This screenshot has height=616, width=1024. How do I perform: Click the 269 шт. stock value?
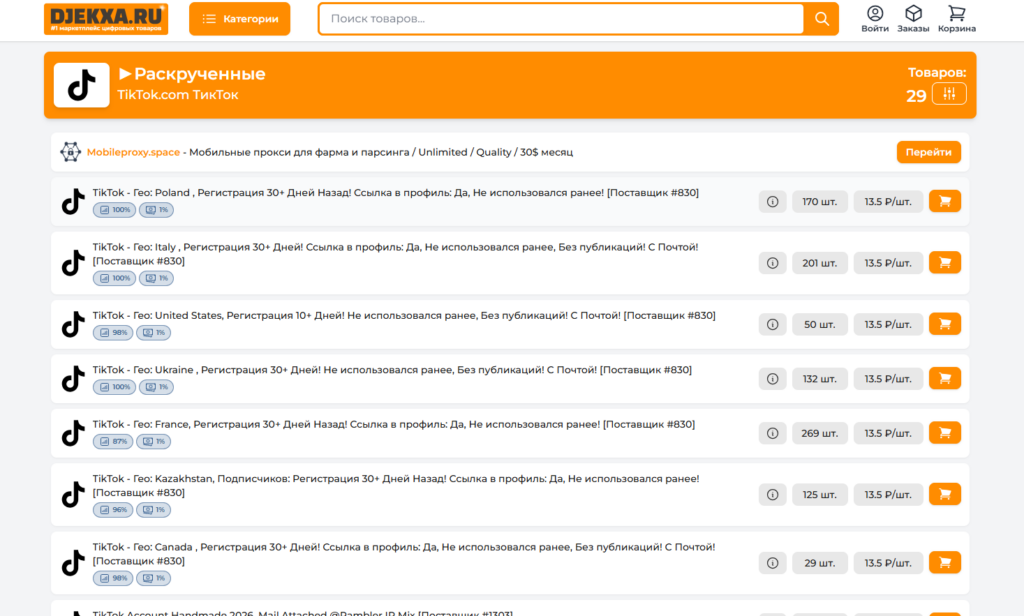click(x=820, y=433)
